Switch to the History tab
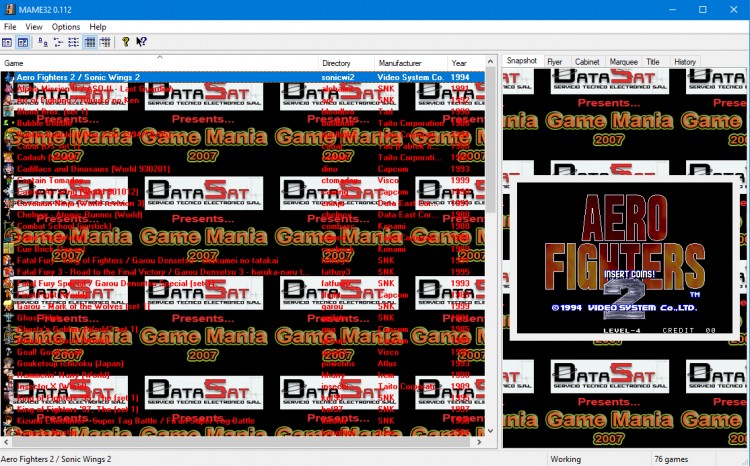Viewport: 750px width, 466px height. pyautogui.click(x=685, y=62)
